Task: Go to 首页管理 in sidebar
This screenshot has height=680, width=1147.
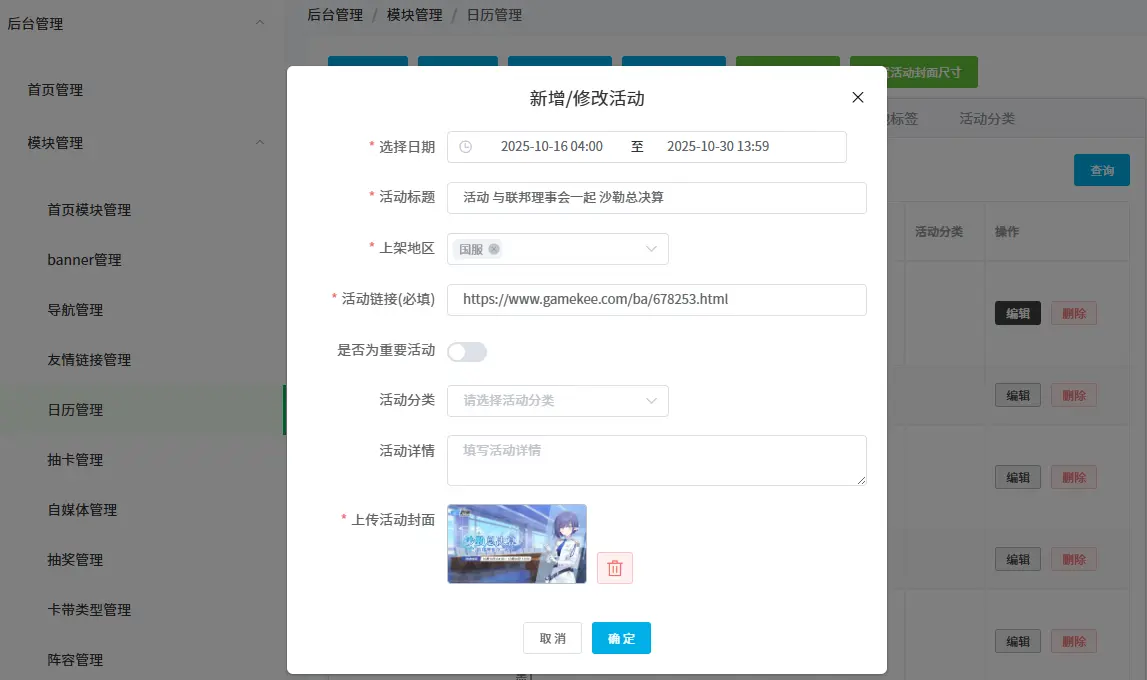Action: 55,90
